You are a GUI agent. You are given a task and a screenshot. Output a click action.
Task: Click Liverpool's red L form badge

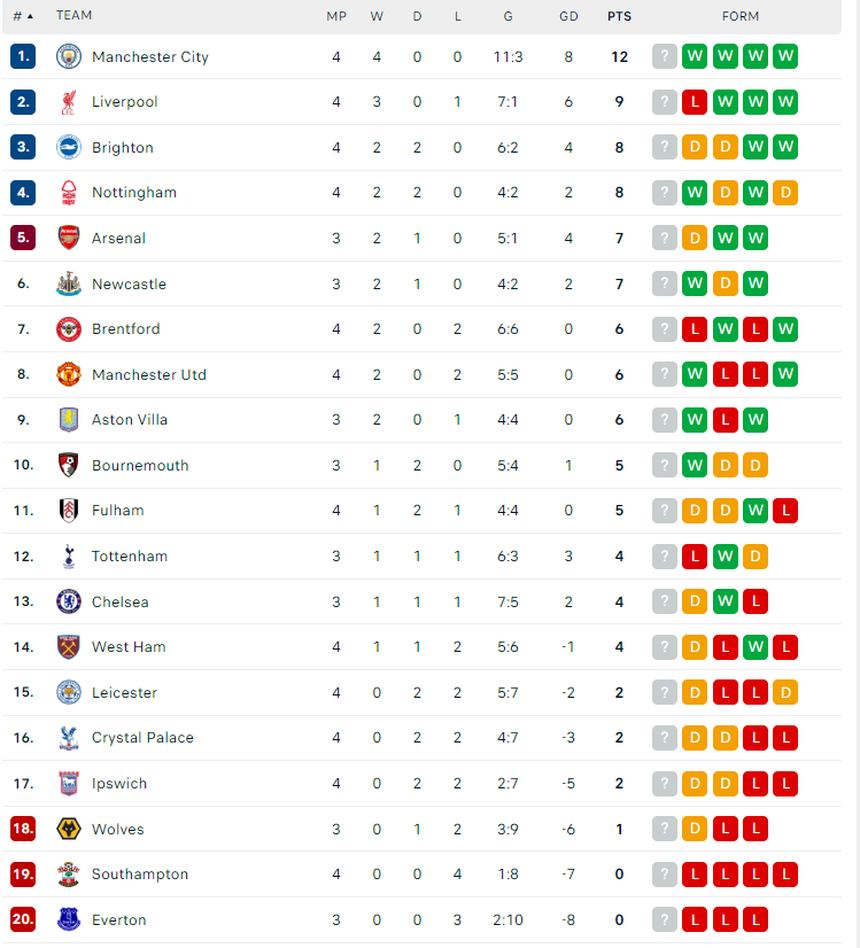[x=694, y=102]
